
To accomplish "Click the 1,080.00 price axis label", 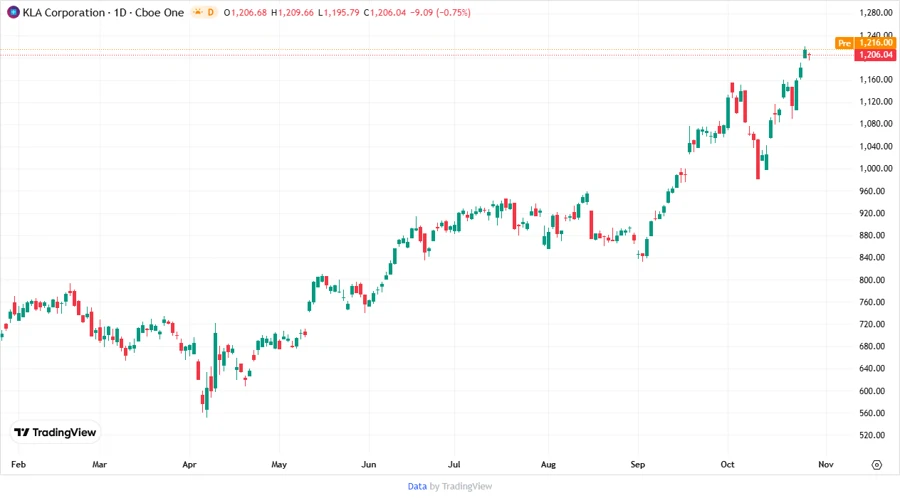I will click(x=876, y=124).
